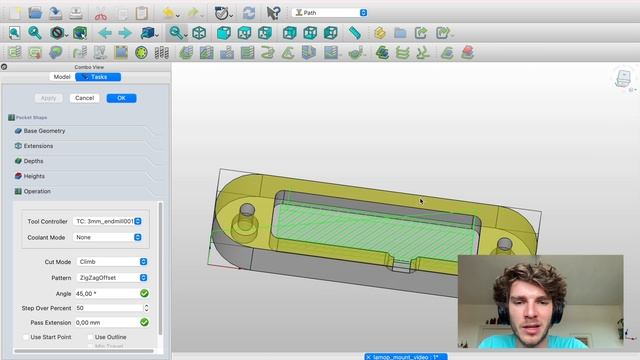Click the Paste clipboard icon
The image size is (640, 360).
coord(142,13)
